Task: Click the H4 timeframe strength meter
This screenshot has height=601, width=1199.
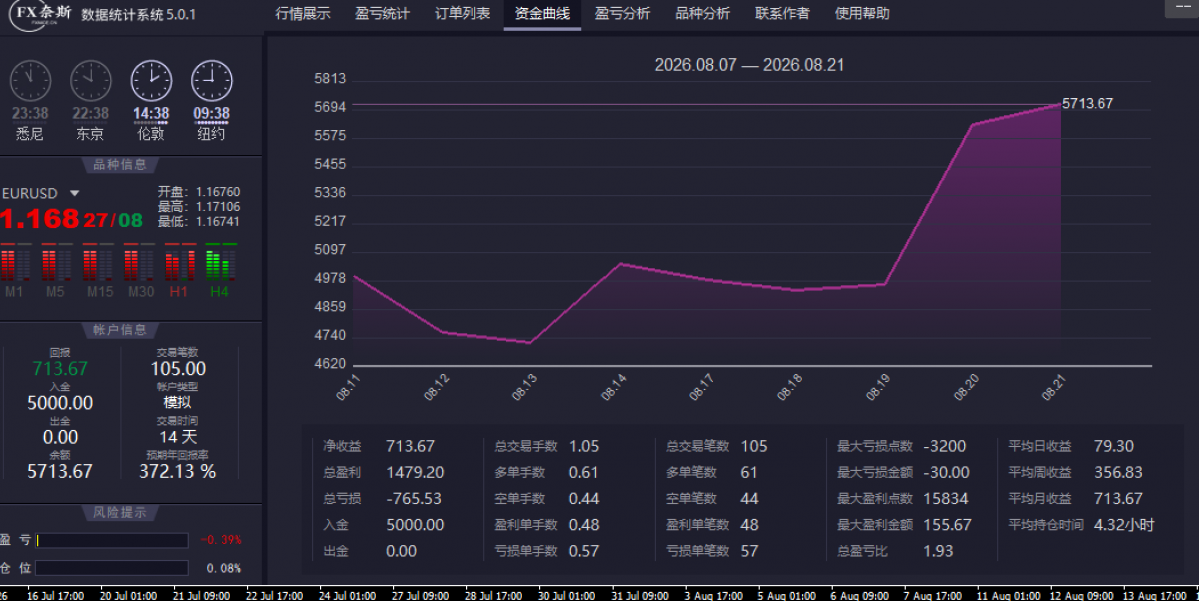Action: pyautogui.click(x=220, y=263)
